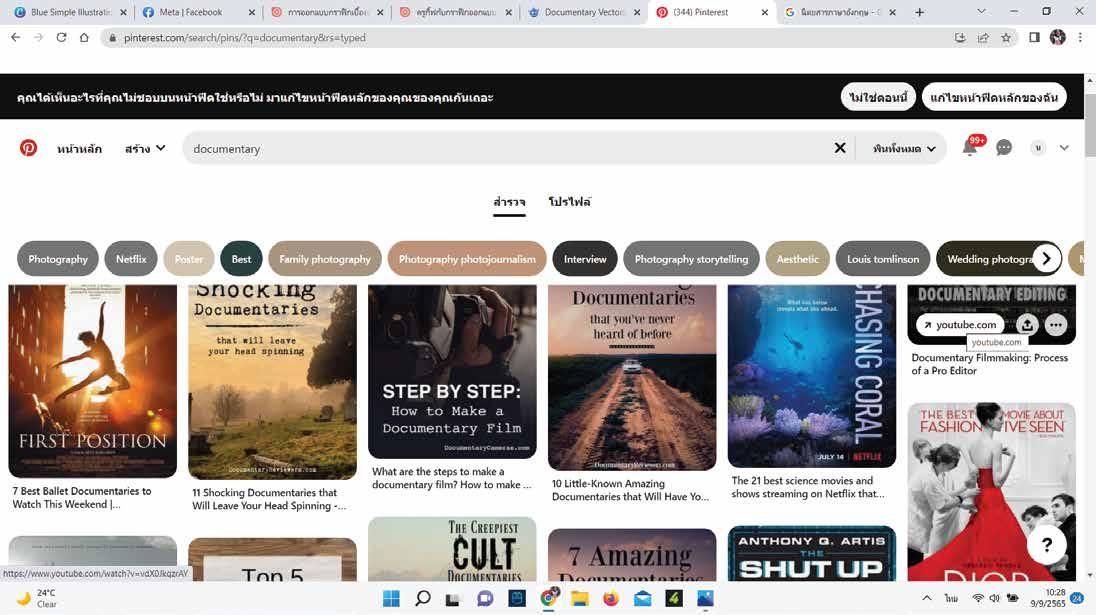Screen dimensions: 1096x615
Task: Open a new browser tab
Action: tap(919, 12)
